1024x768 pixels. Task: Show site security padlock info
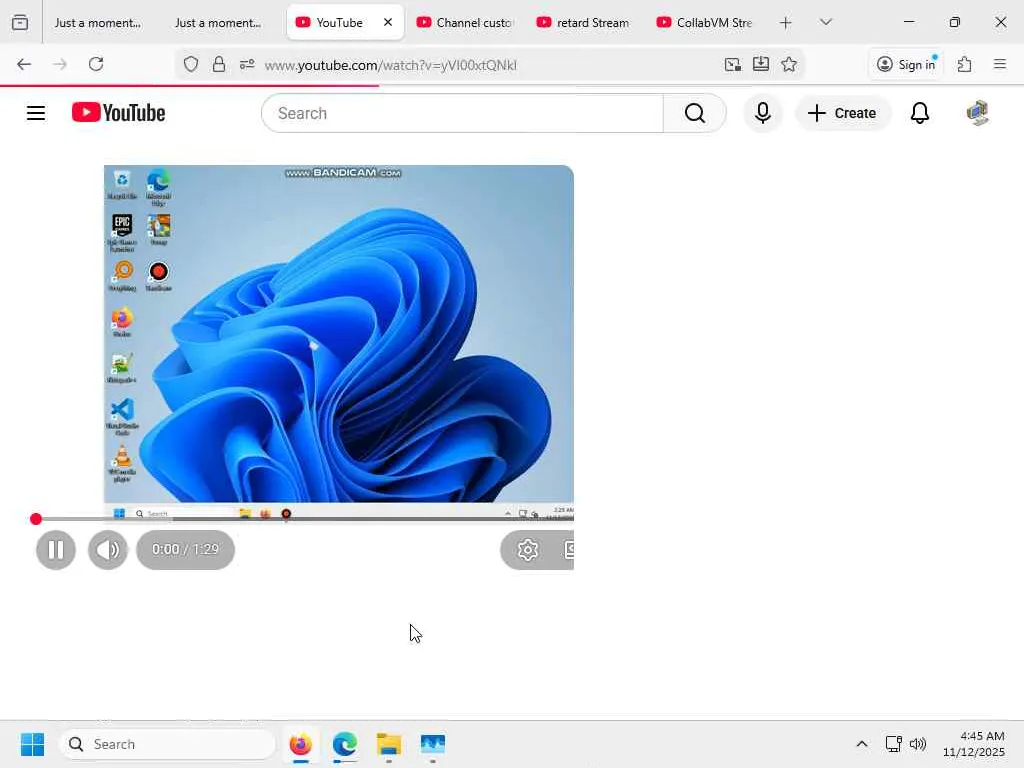(x=219, y=64)
